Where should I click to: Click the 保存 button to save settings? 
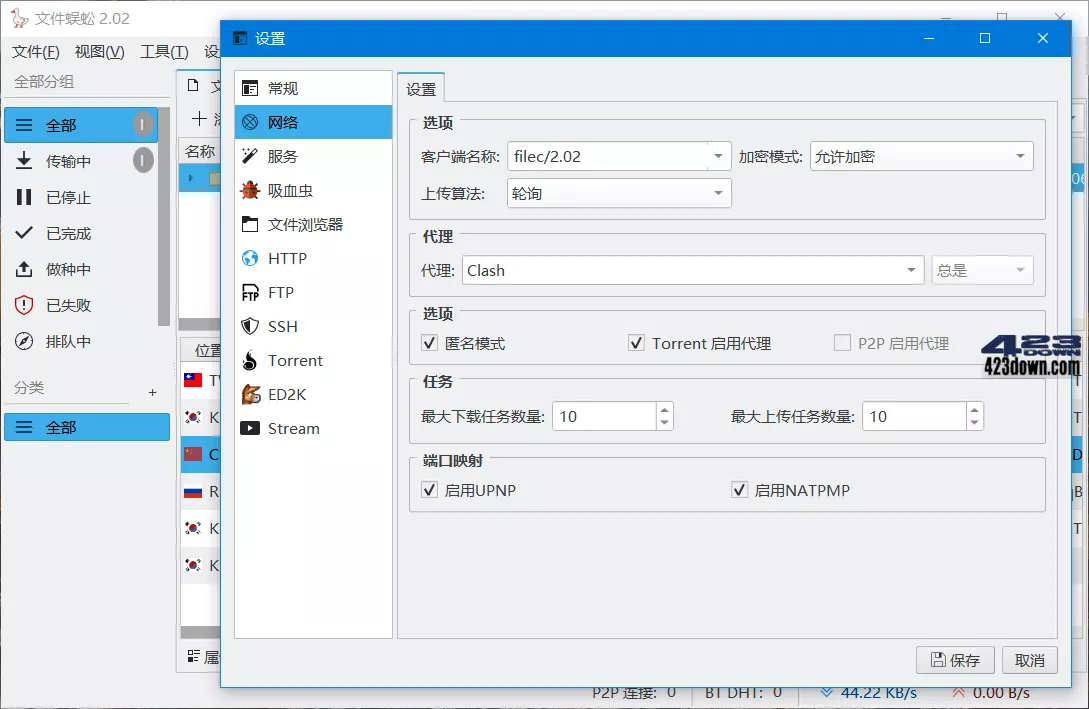click(954, 660)
